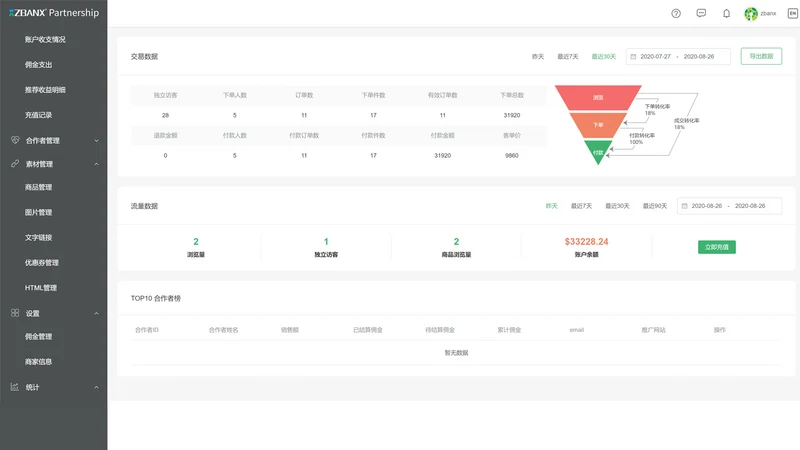This screenshot has height=450, width=800.
Task: Select 昨天 filter in 交易数据
Action: [x=538, y=57]
